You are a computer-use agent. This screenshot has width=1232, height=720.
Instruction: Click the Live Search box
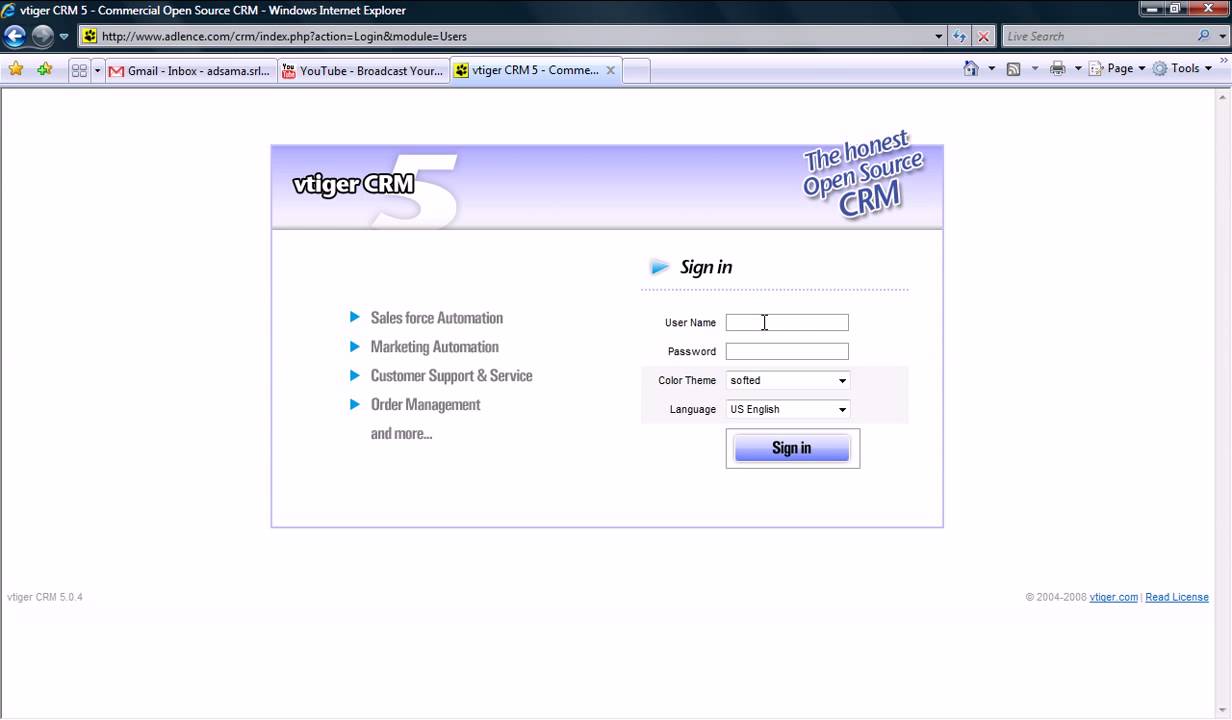tap(1098, 36)
